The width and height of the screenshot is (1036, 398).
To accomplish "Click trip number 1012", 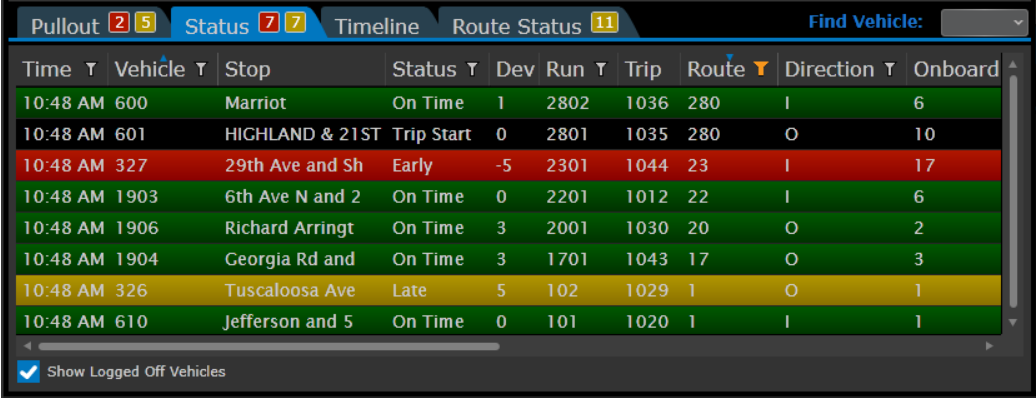I will pos(647,196).
